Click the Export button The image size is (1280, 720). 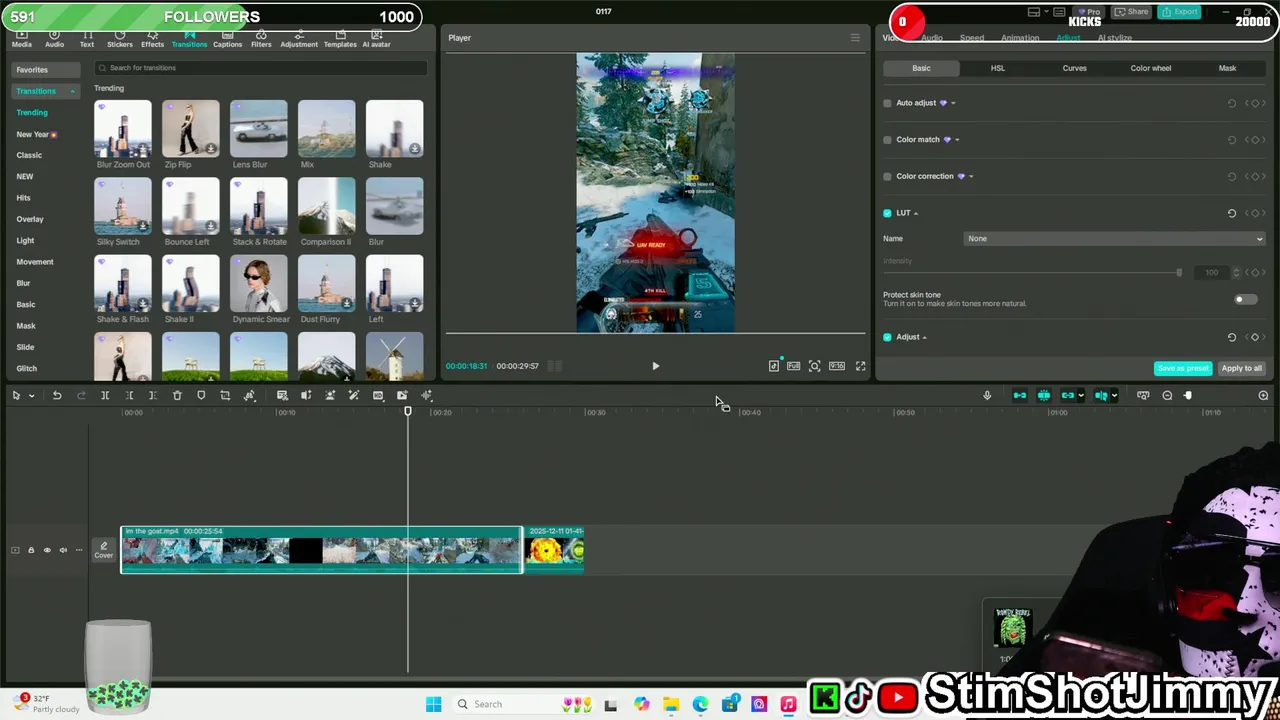[1180, 12]
